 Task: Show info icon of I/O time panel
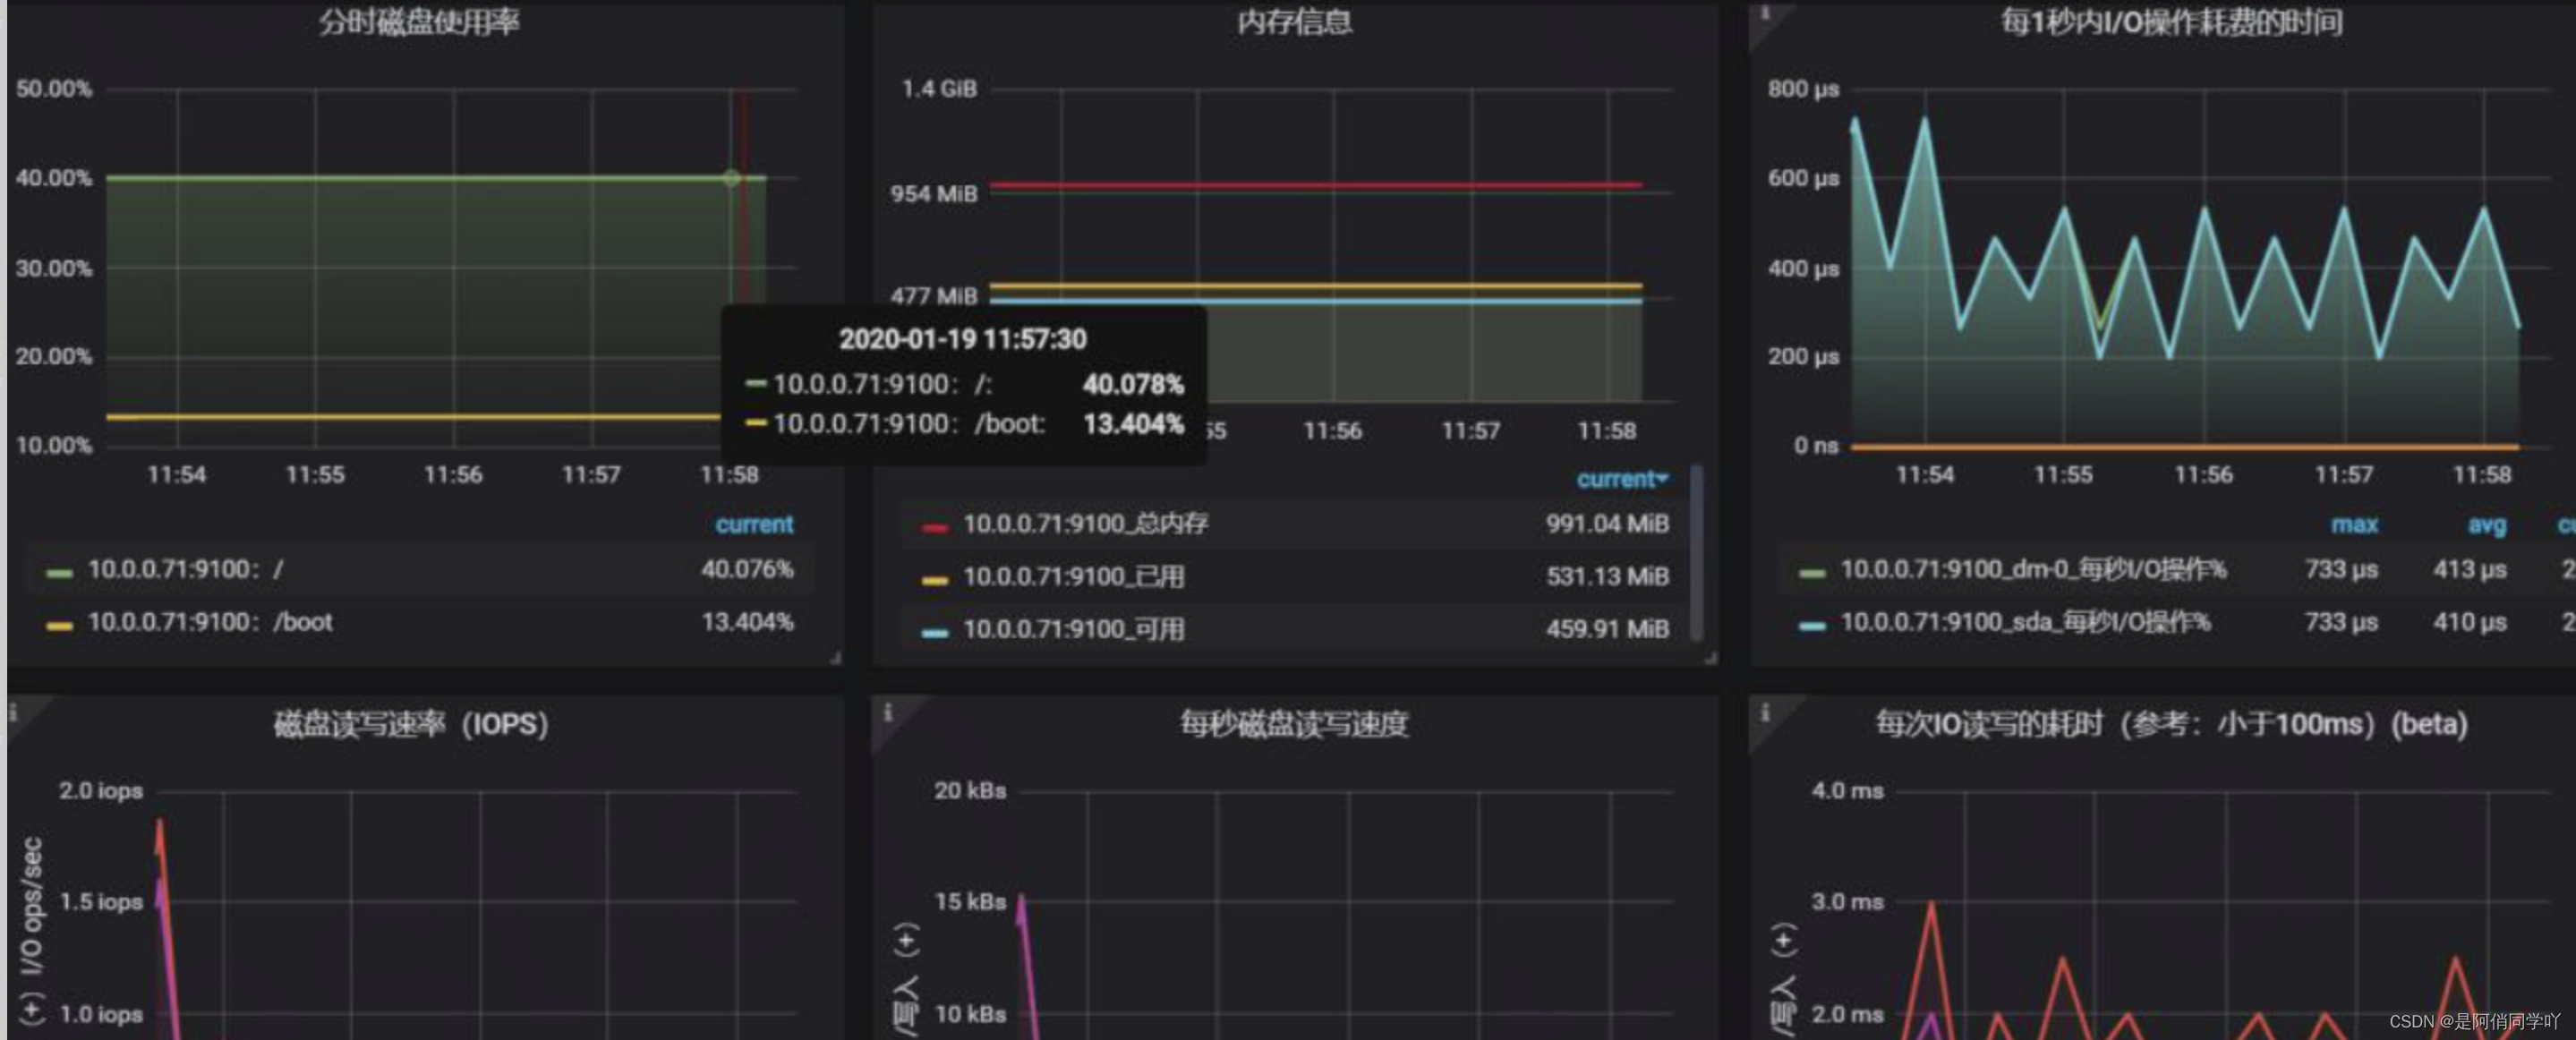(x=1765, y=13)
